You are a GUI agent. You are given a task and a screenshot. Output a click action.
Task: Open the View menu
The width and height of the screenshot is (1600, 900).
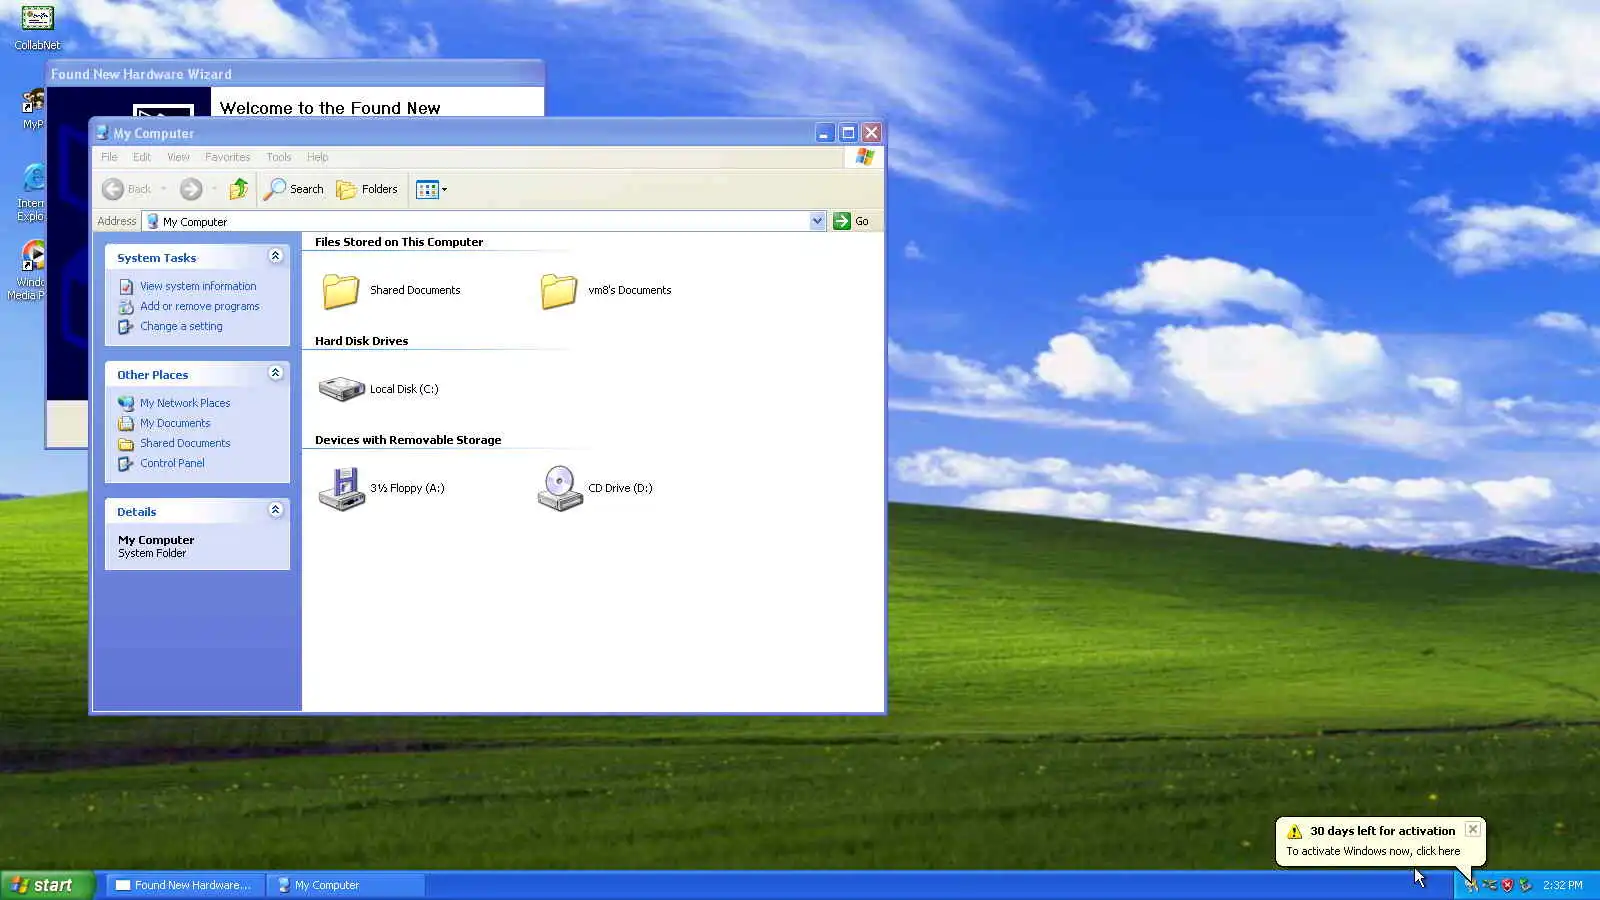point(178,157)
